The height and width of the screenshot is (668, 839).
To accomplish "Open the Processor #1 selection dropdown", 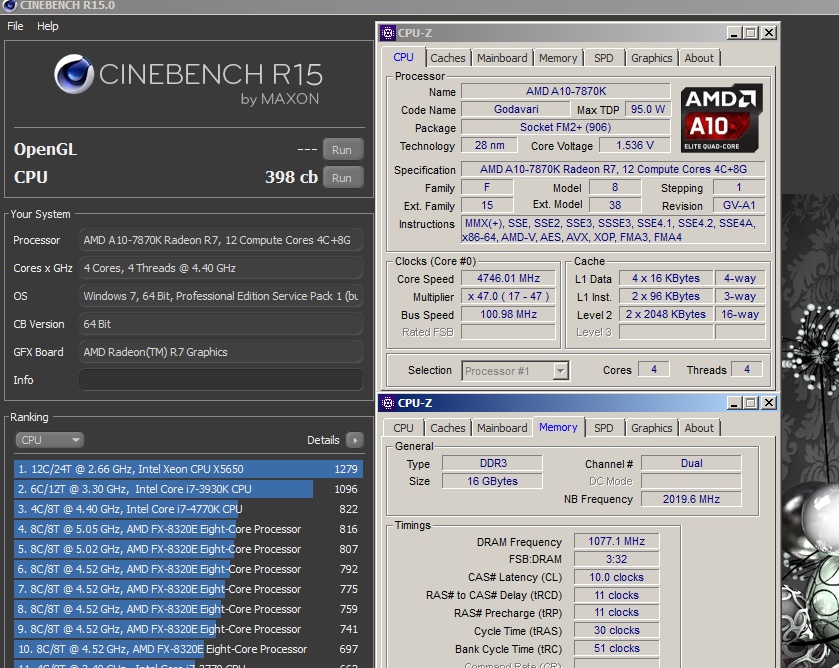I will tap(515, 371).
